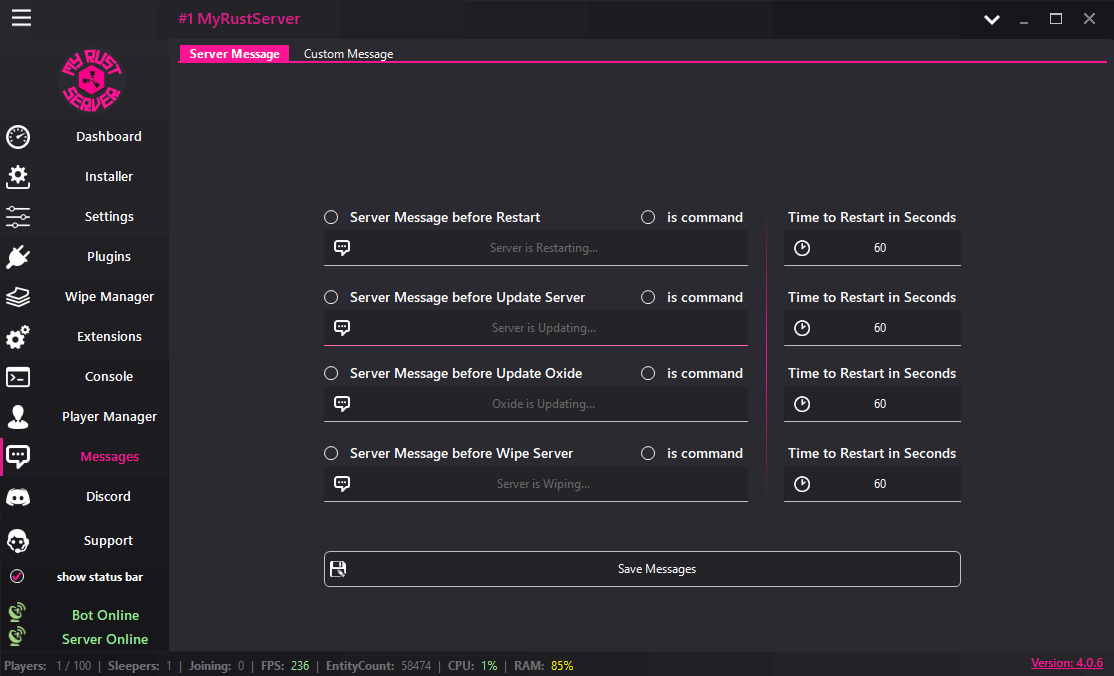Select the Server Message tab

click(234, 54)
